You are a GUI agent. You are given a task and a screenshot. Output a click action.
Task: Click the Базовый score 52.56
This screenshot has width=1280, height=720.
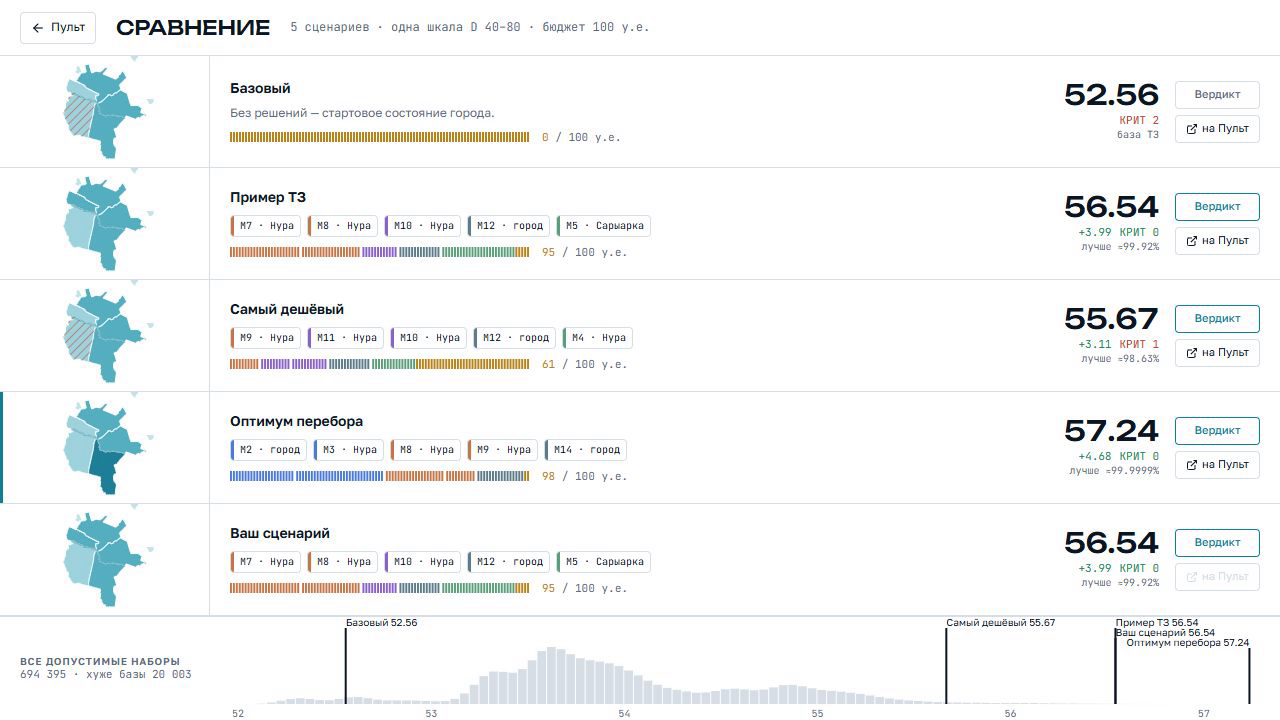[1111, 95]
